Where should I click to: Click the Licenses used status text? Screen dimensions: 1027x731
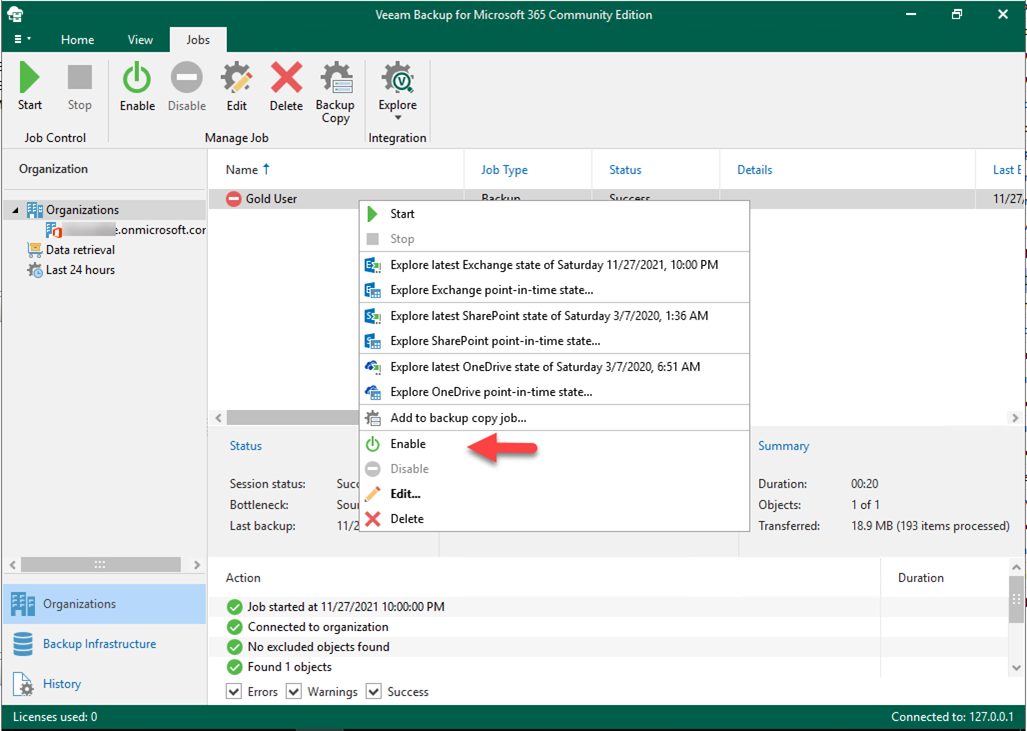click(55, 717)
